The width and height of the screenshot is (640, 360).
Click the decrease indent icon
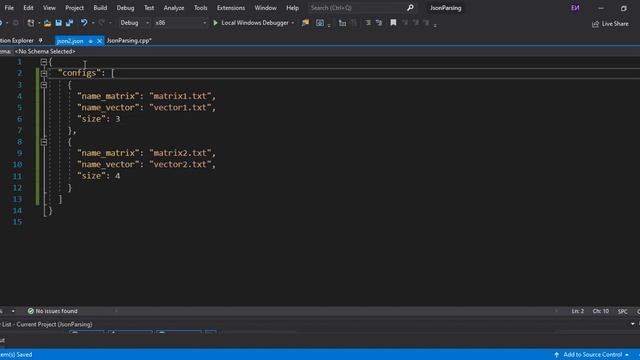[342, 23]
